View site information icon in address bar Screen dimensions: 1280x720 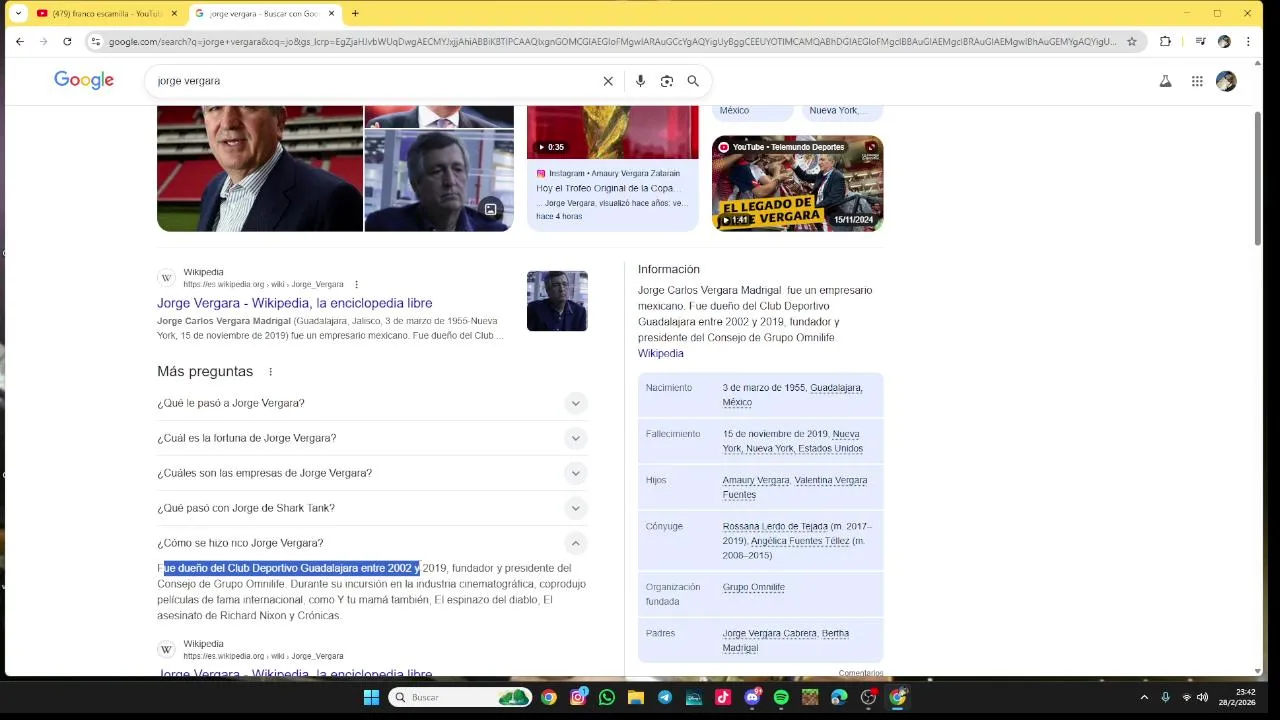tap(95, 41)
